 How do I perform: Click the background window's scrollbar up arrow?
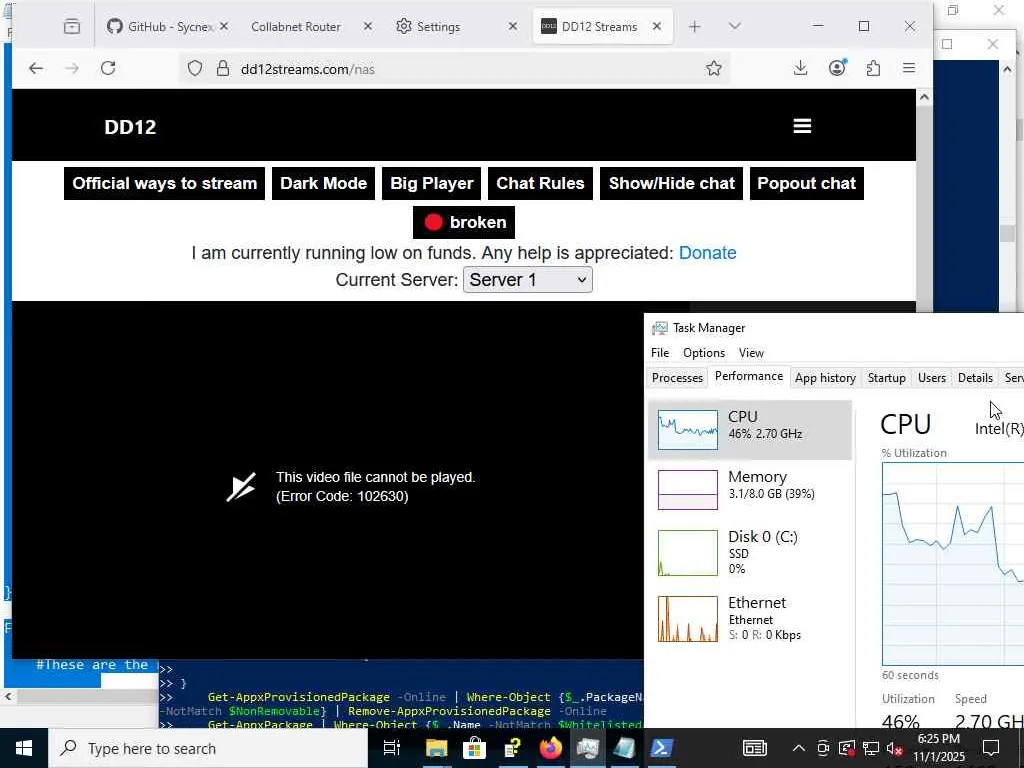coord(1007,69)
